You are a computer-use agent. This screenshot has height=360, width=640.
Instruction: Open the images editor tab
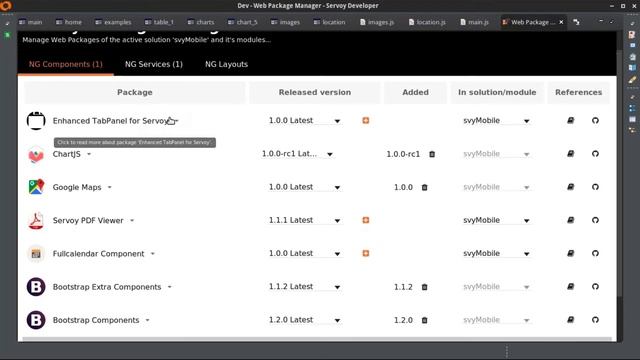point(286,22)
